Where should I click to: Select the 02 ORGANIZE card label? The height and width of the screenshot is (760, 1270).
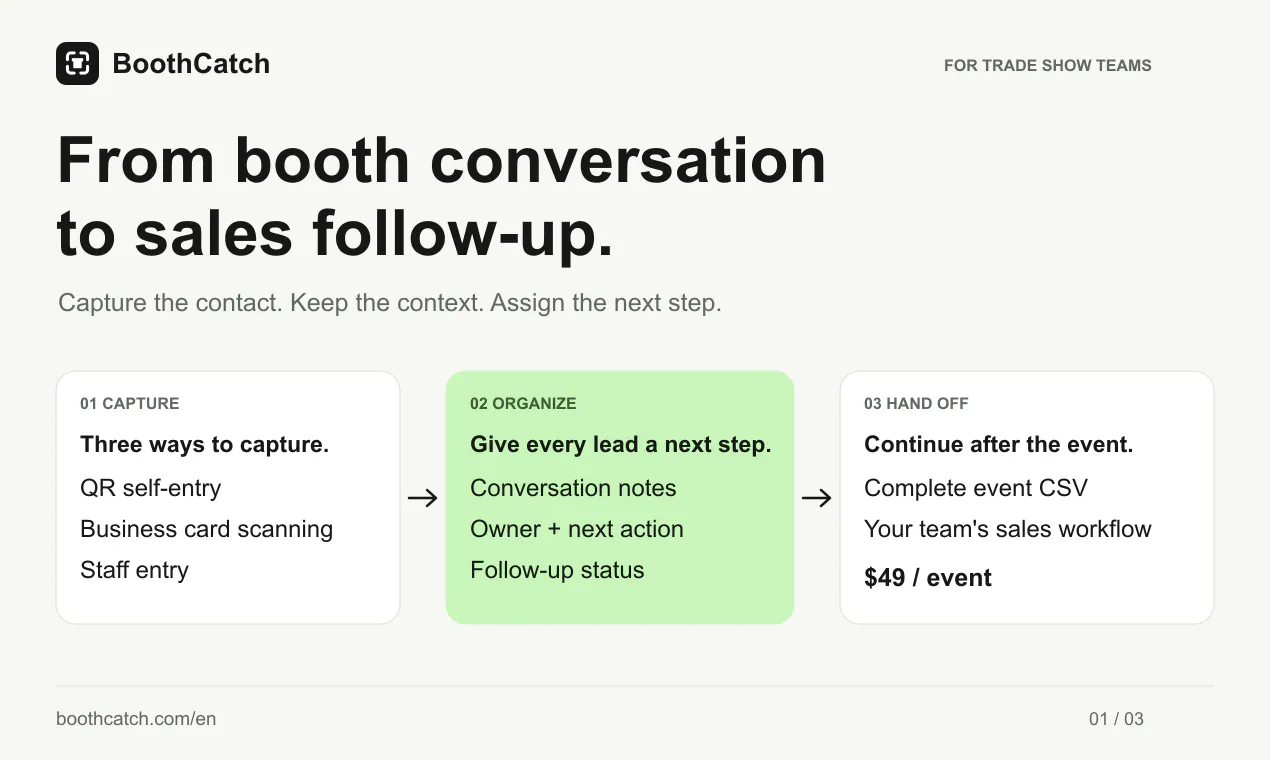(523, 404)
